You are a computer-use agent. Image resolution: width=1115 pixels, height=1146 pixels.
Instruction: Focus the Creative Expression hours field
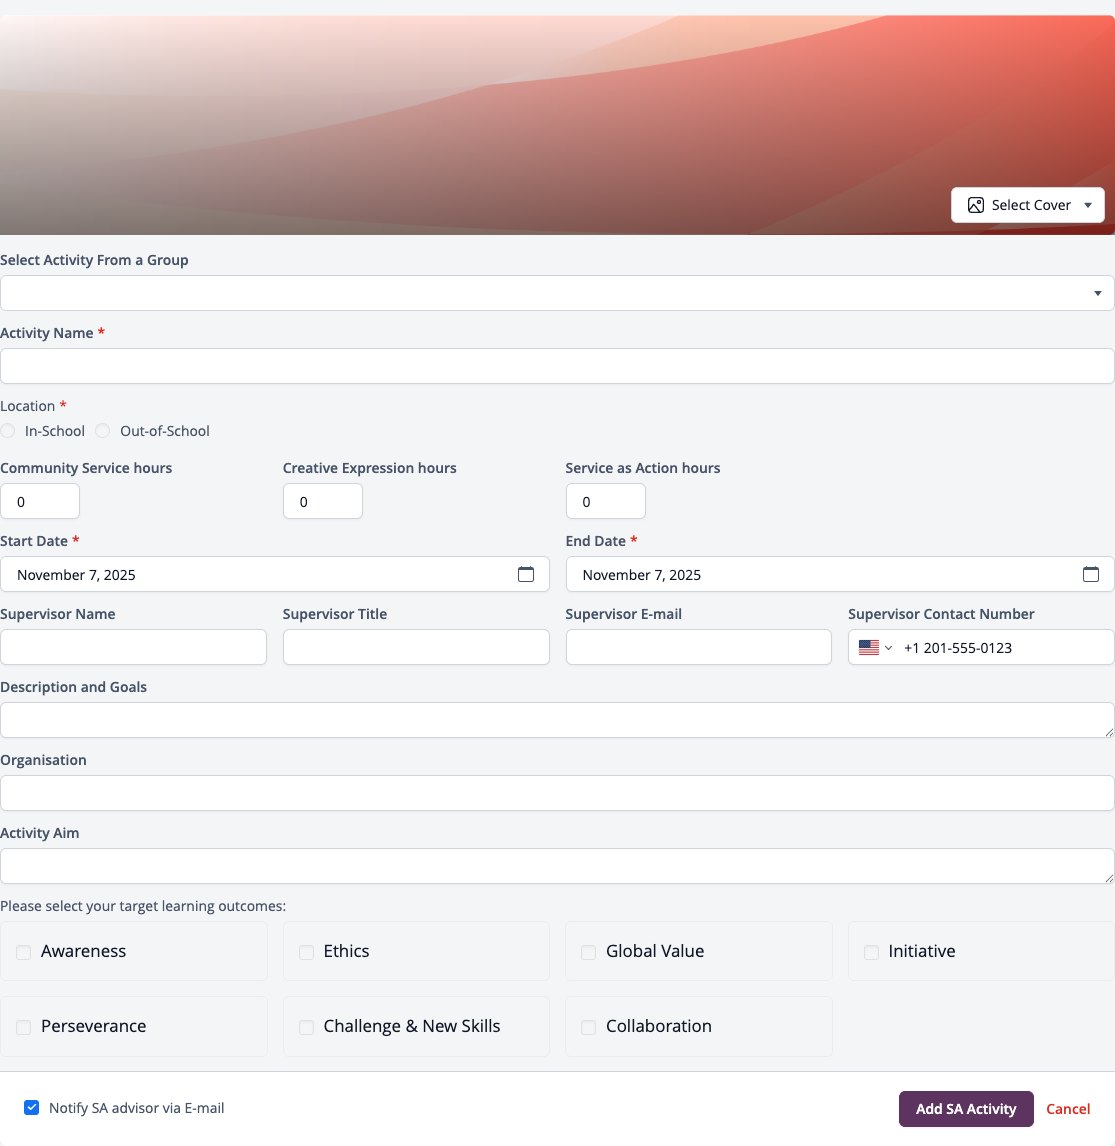point(323,501)
